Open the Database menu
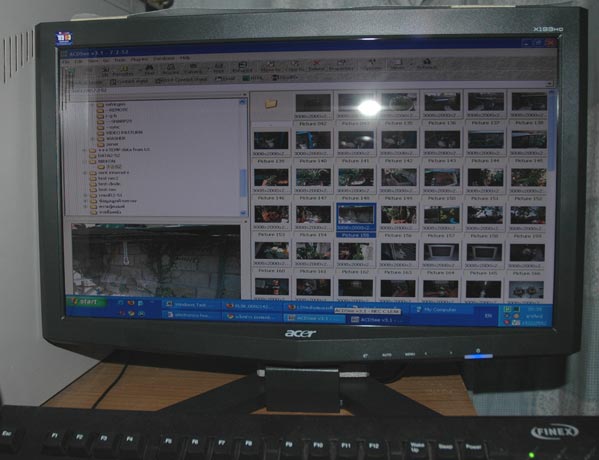 click(164, 59)
